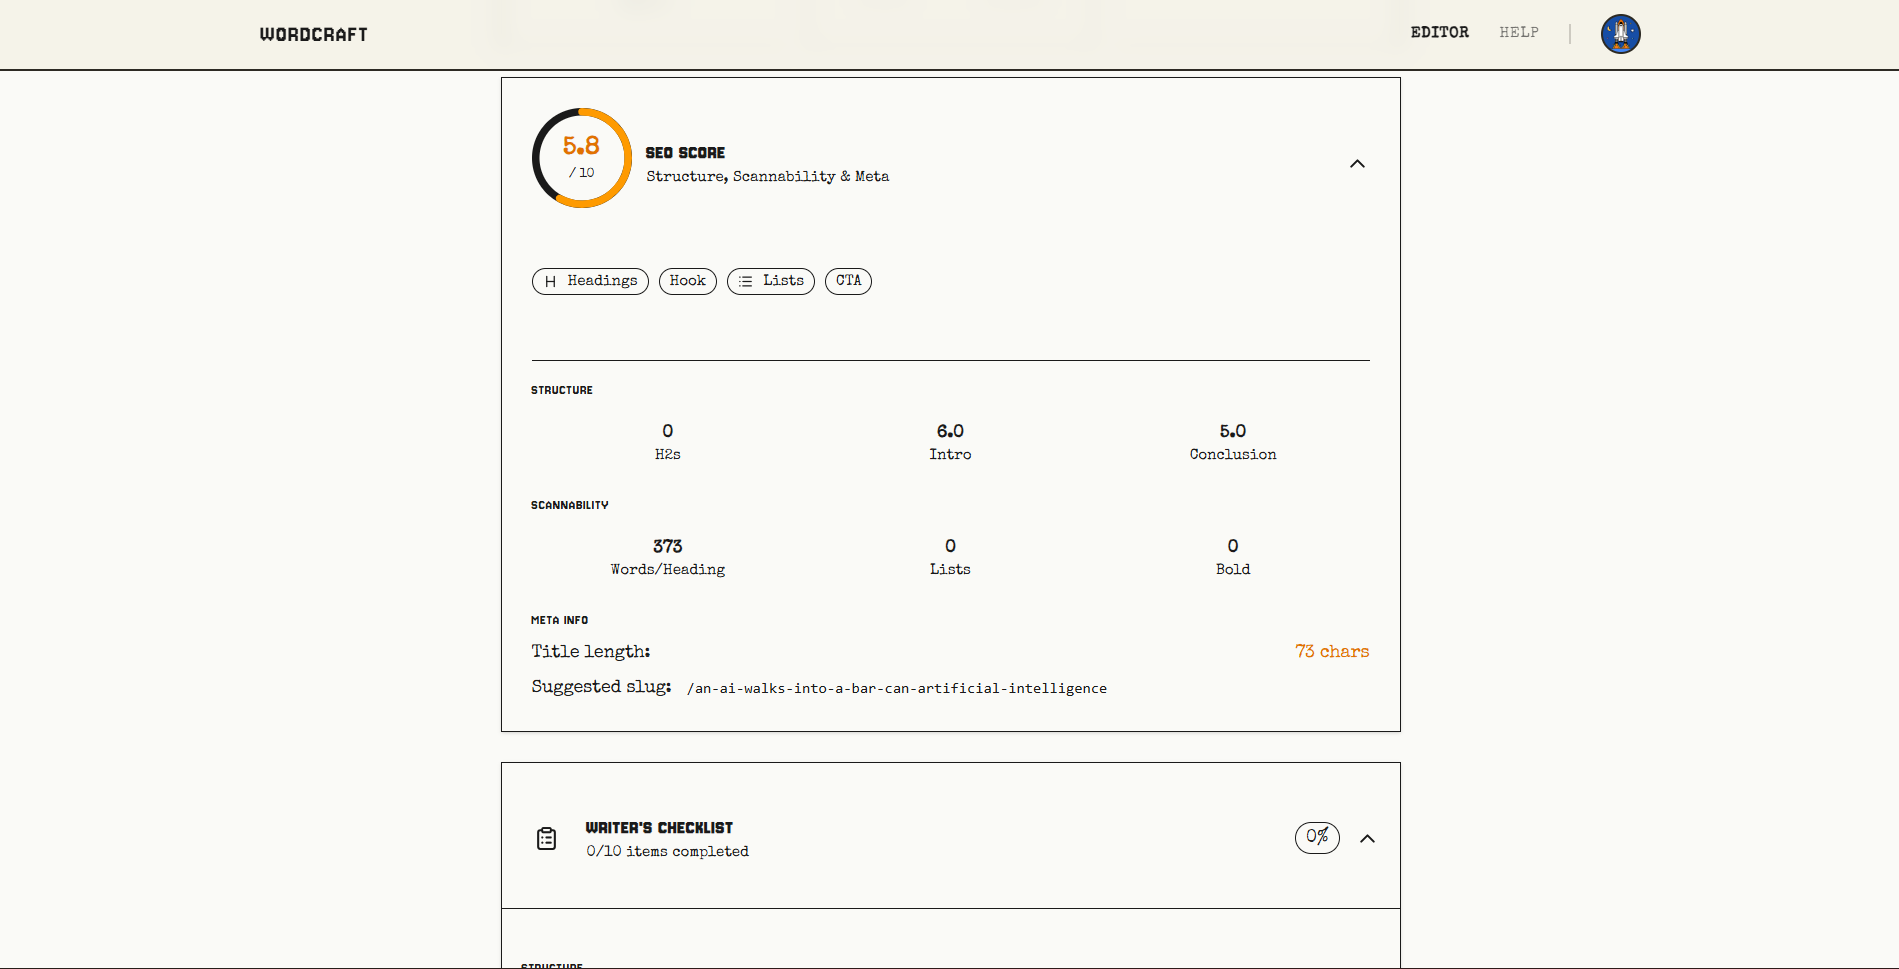The image size is (1899, 969).
Task: Select the suggested slug link
Action: (x=896, y=688)
